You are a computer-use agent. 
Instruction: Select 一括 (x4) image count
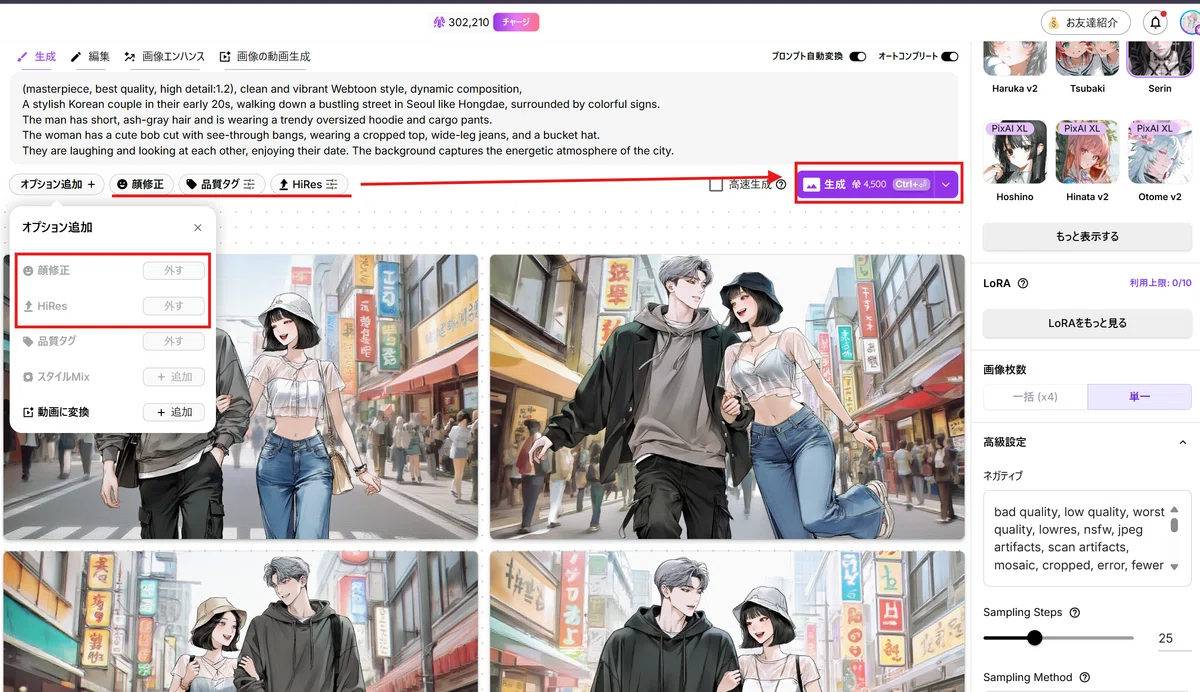tap(1036, 397)
